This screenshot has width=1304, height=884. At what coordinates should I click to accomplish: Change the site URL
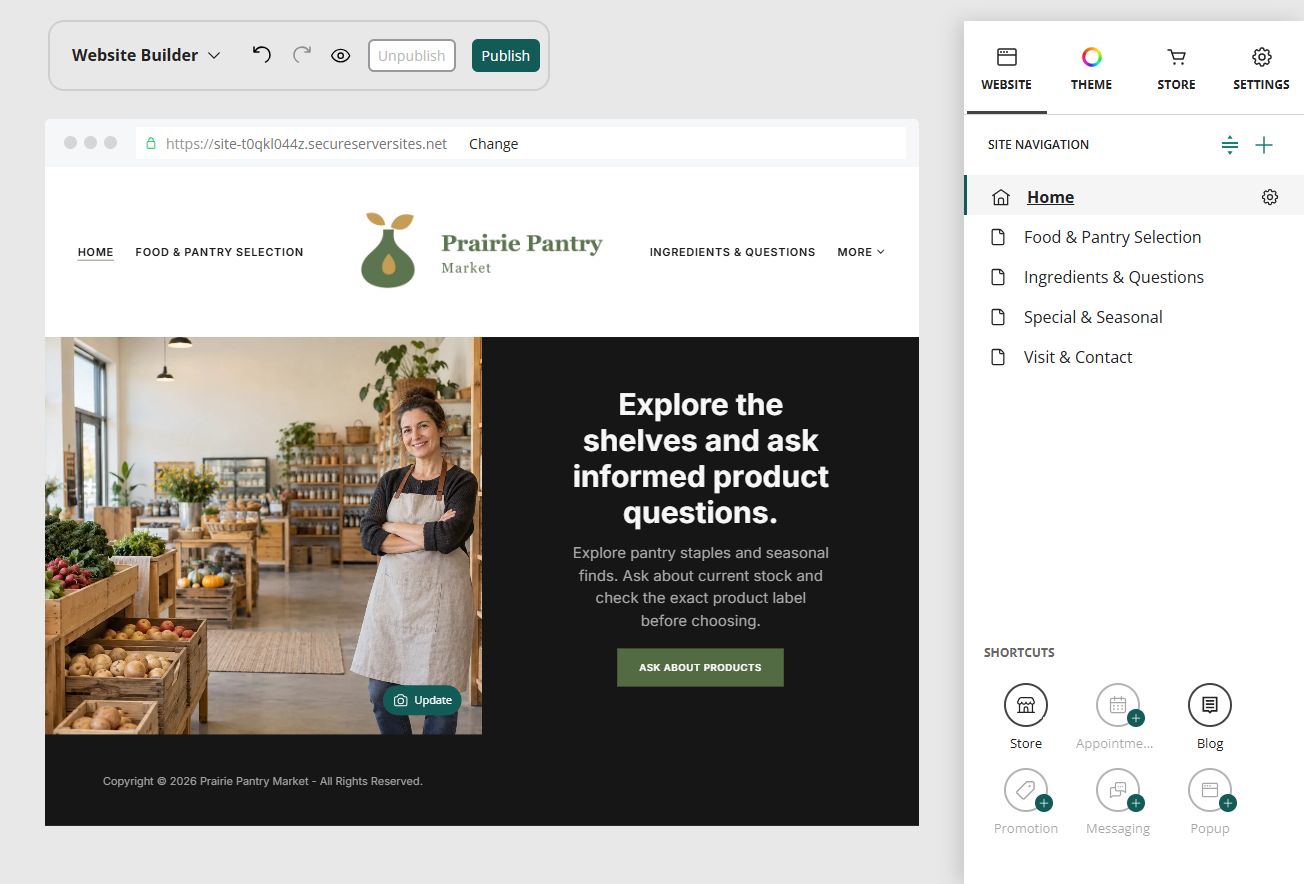tap(494, 144)
